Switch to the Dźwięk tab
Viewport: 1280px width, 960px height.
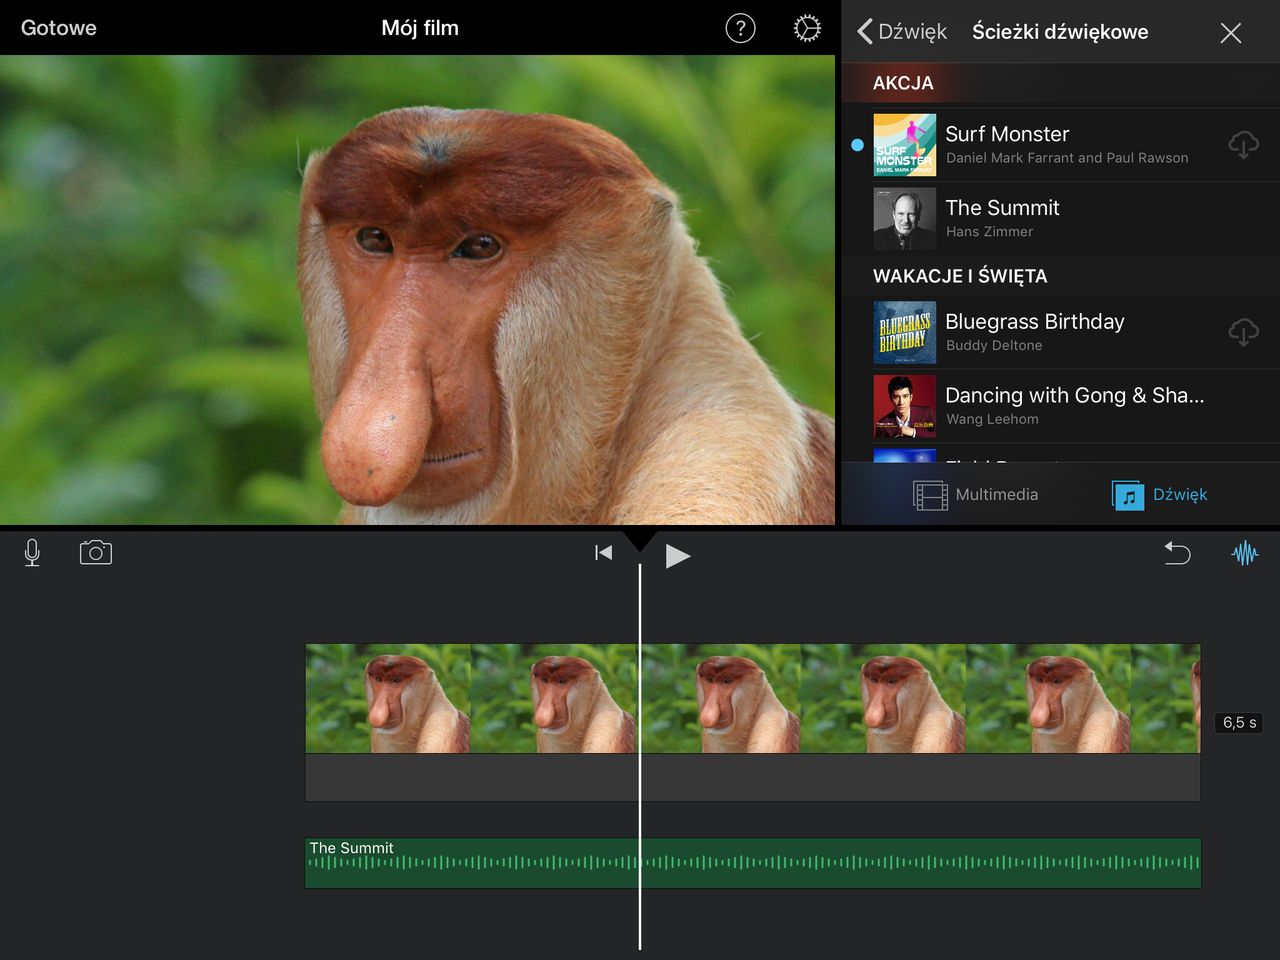[1160, 495]
